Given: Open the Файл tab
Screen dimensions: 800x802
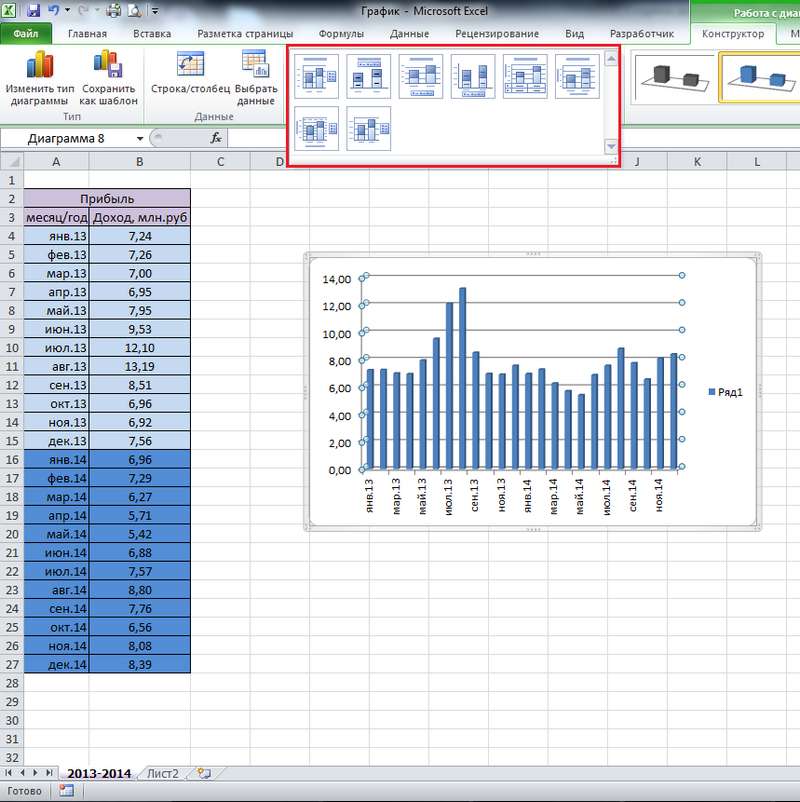Looking at the screenshot, I should (x=26, y=34).
